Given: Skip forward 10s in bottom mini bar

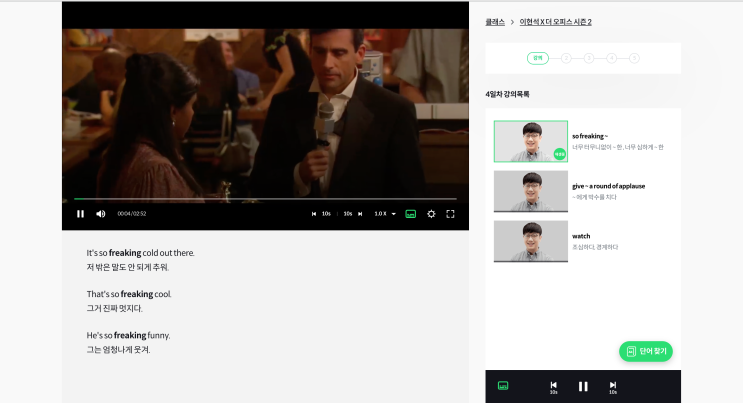Looking at the screenshot, I should pyautogui.click(x=613, y=387).
